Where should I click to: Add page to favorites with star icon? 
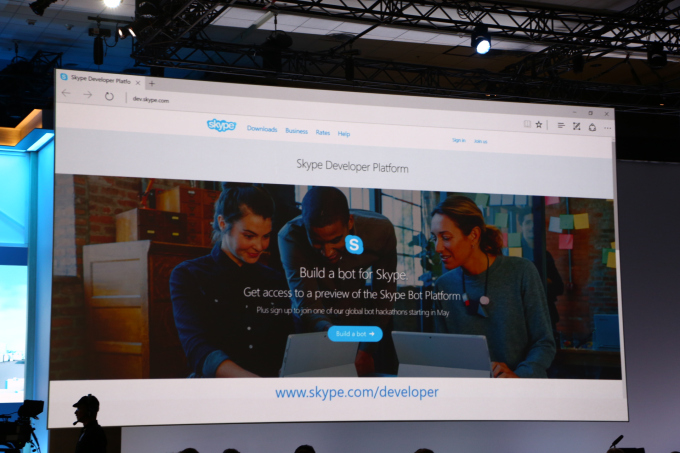pyautogui.click(x=539, y=125)
